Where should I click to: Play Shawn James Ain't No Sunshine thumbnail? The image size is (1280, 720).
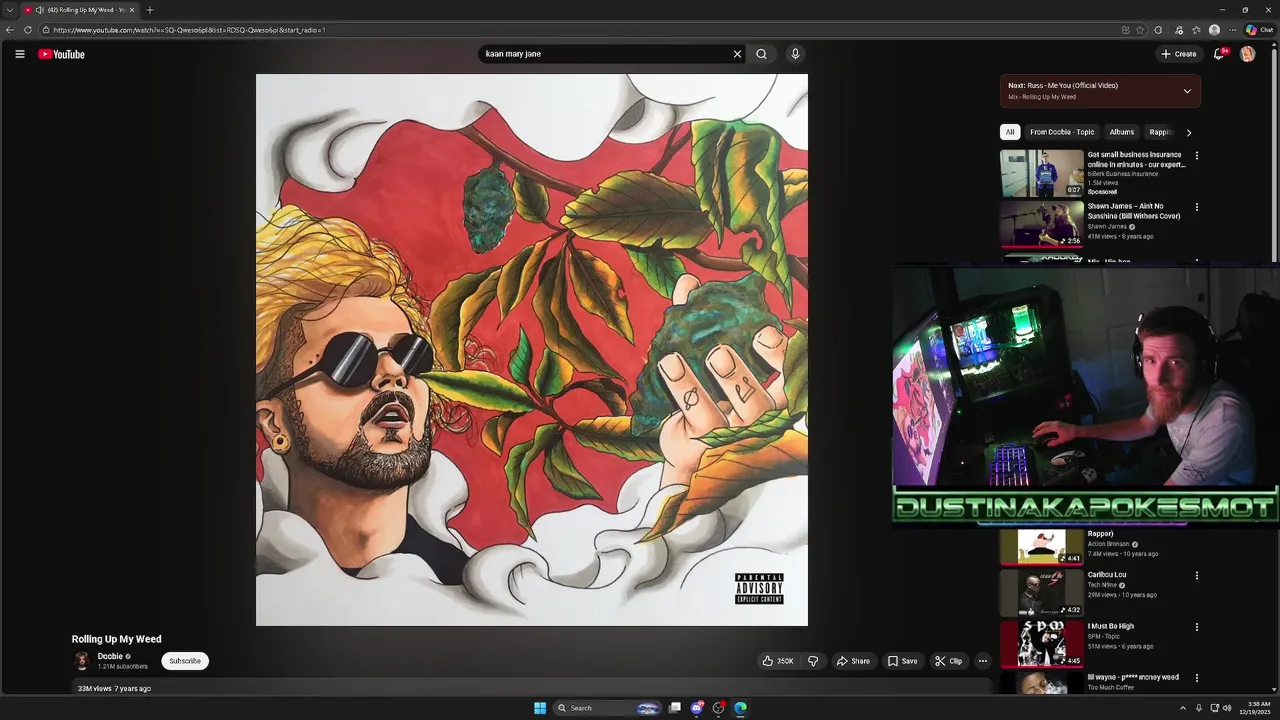[x=1042, y=224]
